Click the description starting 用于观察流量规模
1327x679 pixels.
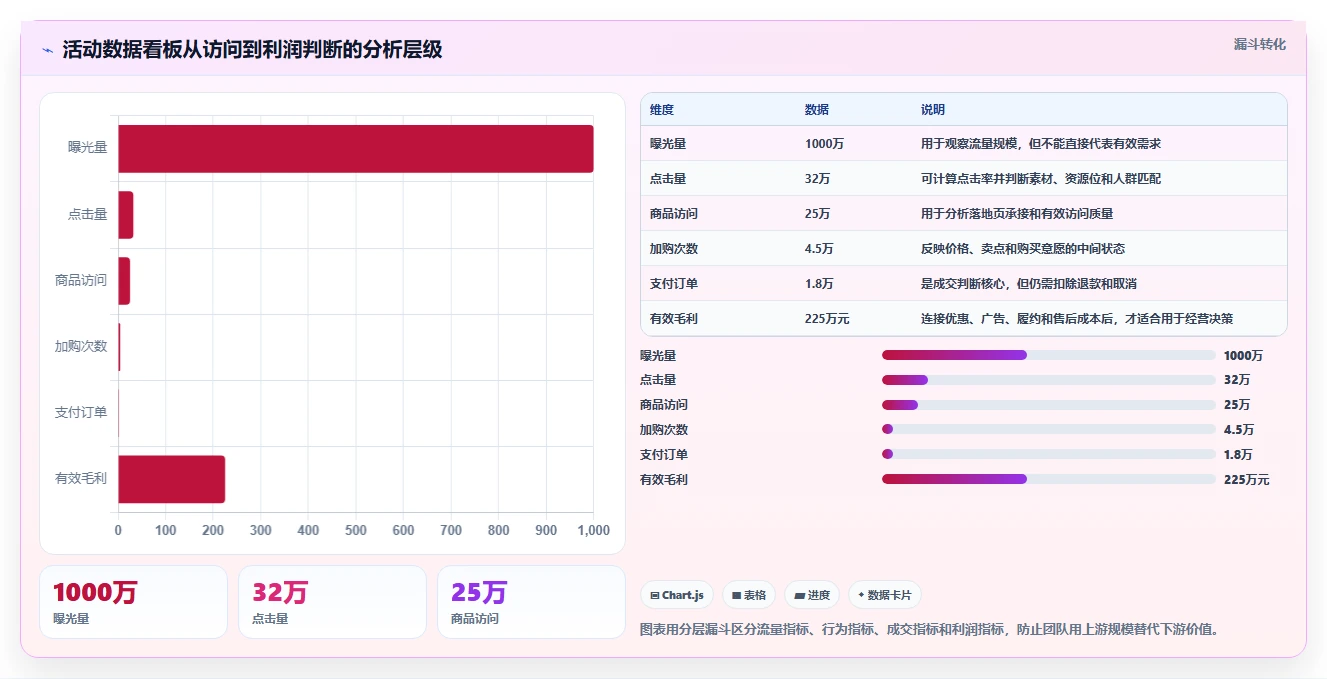pyautogui.click(x=1041, y=144)
